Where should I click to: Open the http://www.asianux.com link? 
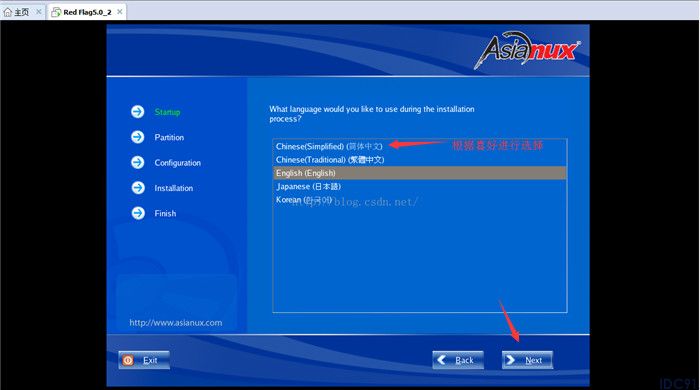[x=175, y=323]
